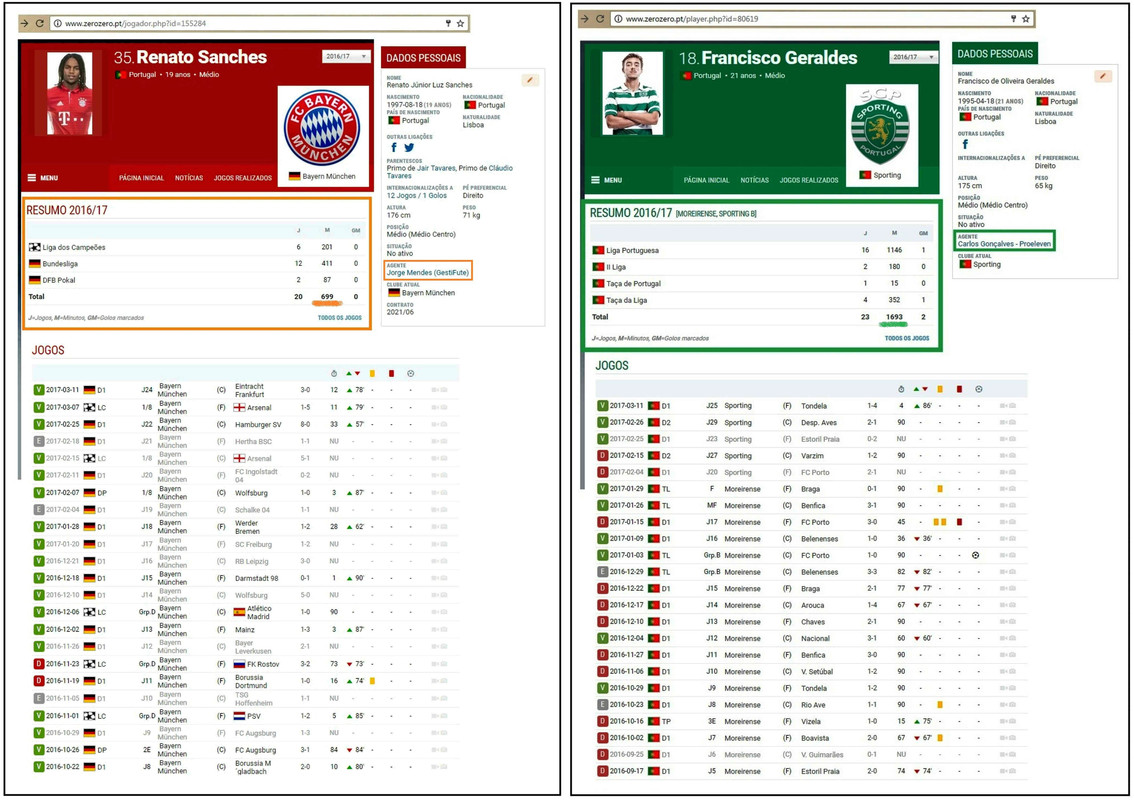Viewport: 1134px width, 800px height.
Task: Click TODOS OS JOGOS link in Geraldes summary
Action: click(x=907, y=339)
